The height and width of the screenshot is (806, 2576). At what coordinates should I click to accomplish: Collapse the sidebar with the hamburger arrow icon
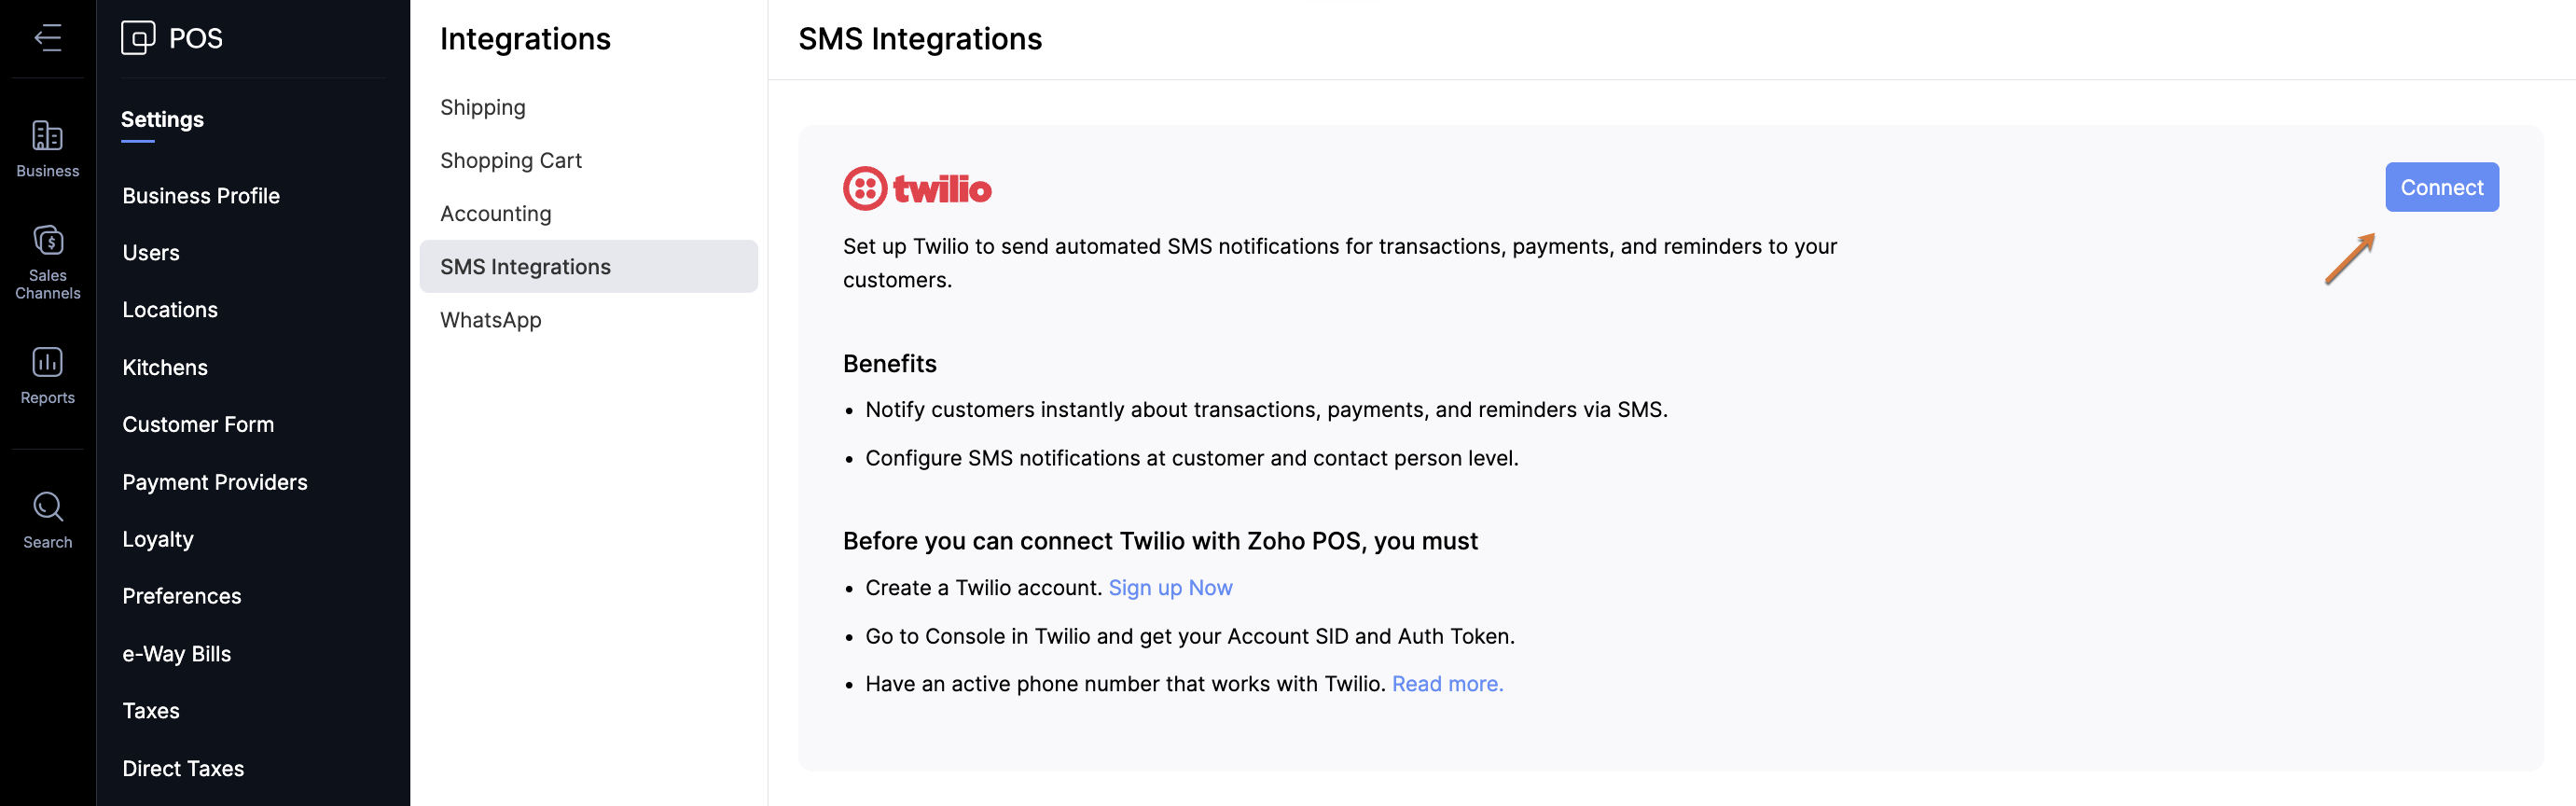click(x=47, y=38)
